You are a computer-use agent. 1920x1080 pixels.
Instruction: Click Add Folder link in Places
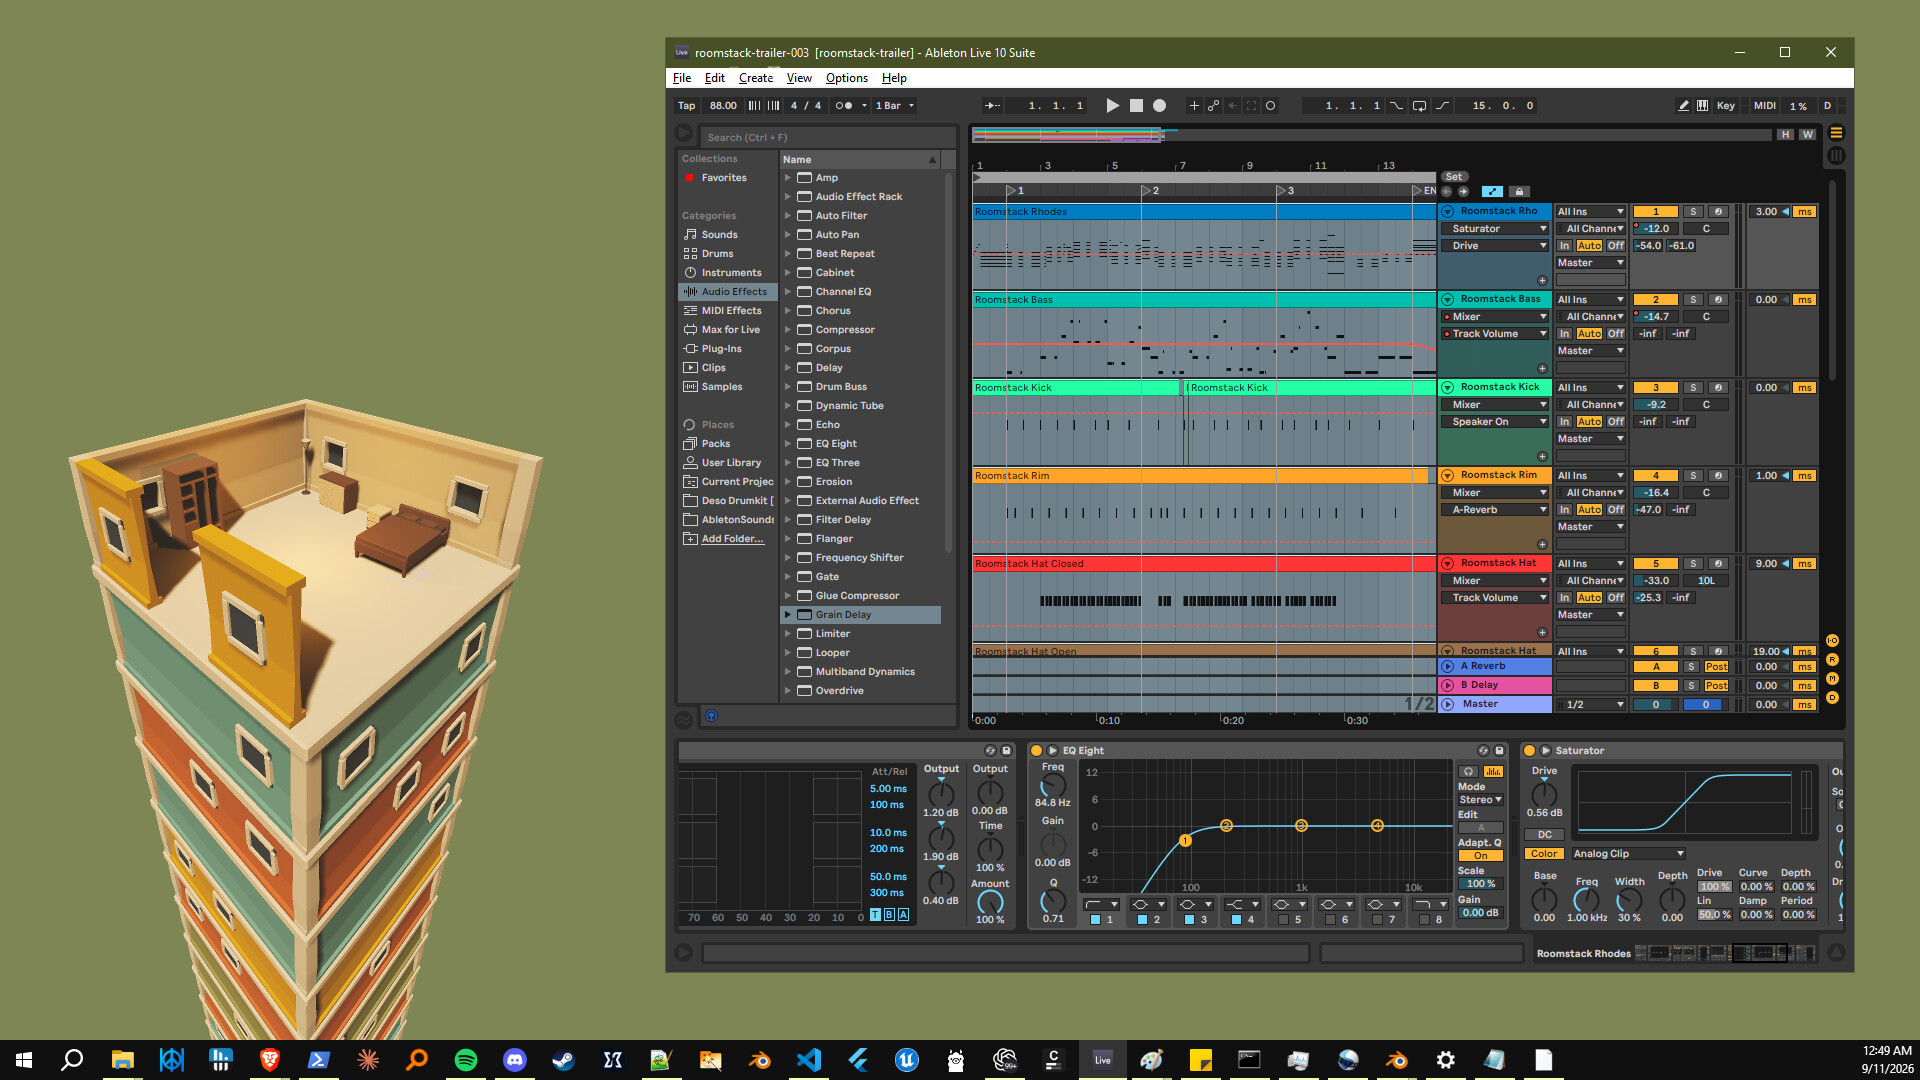click(732, 539)
